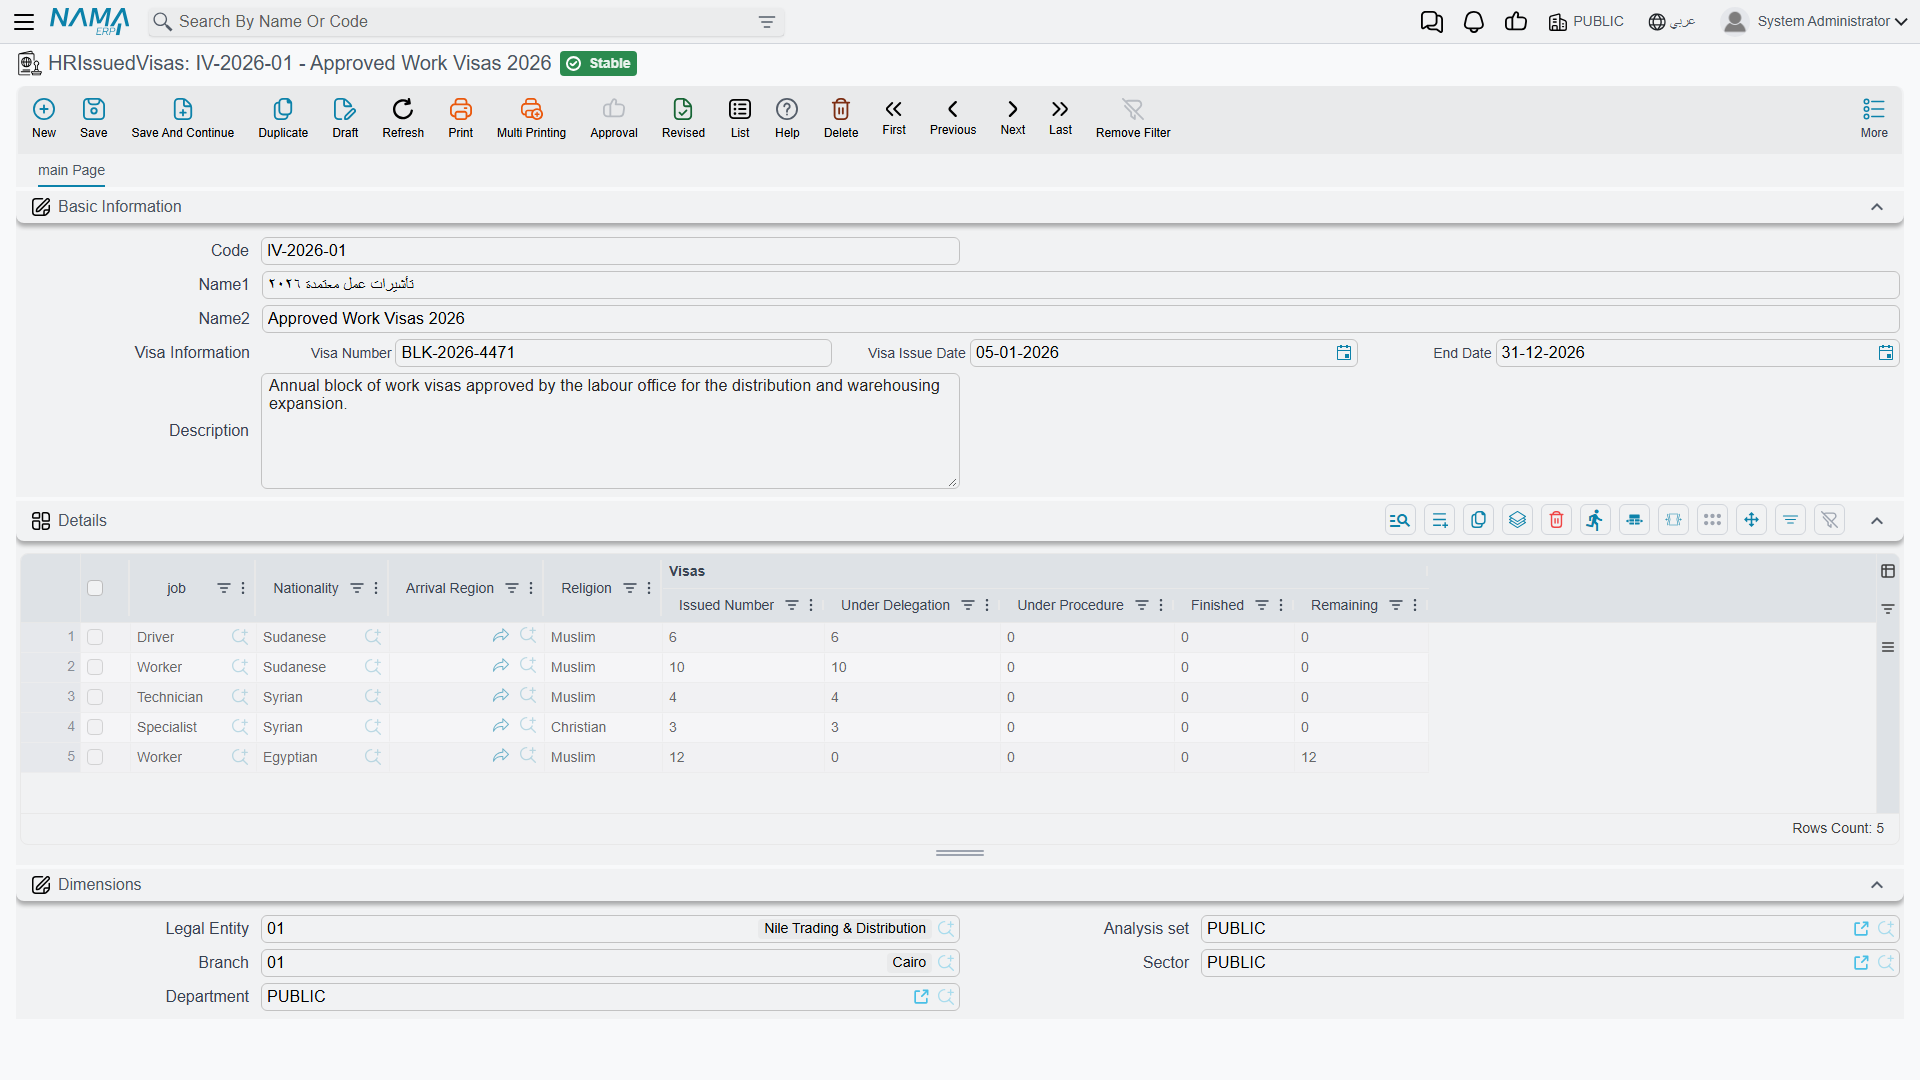
Task: Click the Description text area
Action: (610, 431)
